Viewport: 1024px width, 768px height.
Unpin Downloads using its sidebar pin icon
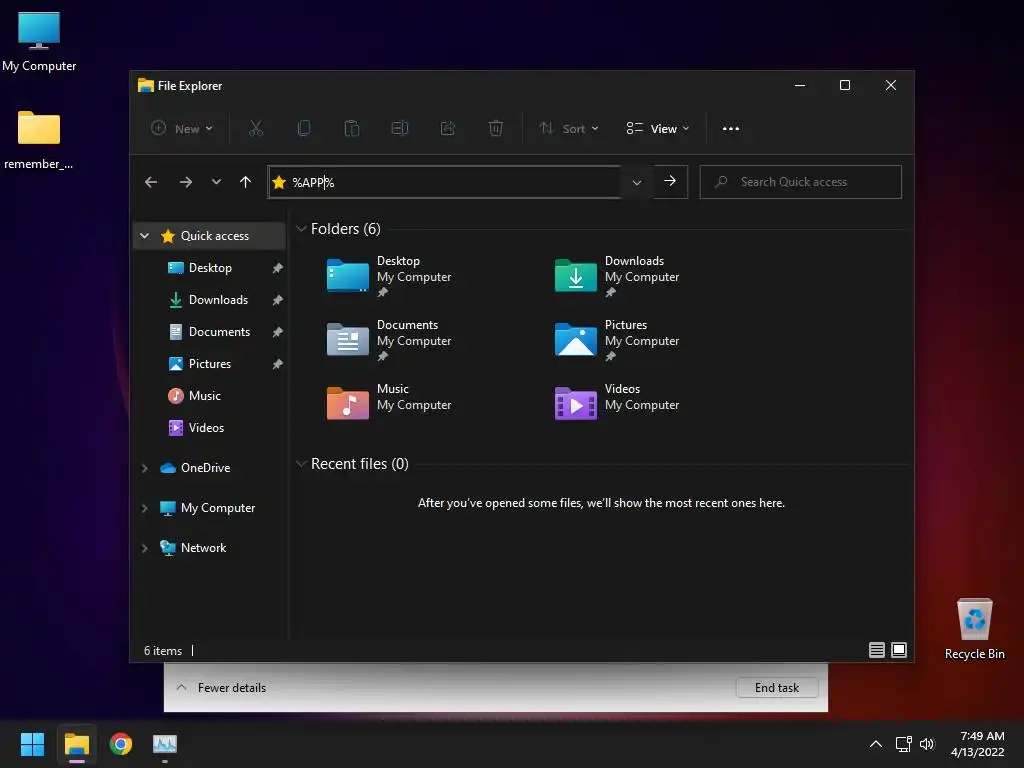pyautogui.click(x=278, y=300)
